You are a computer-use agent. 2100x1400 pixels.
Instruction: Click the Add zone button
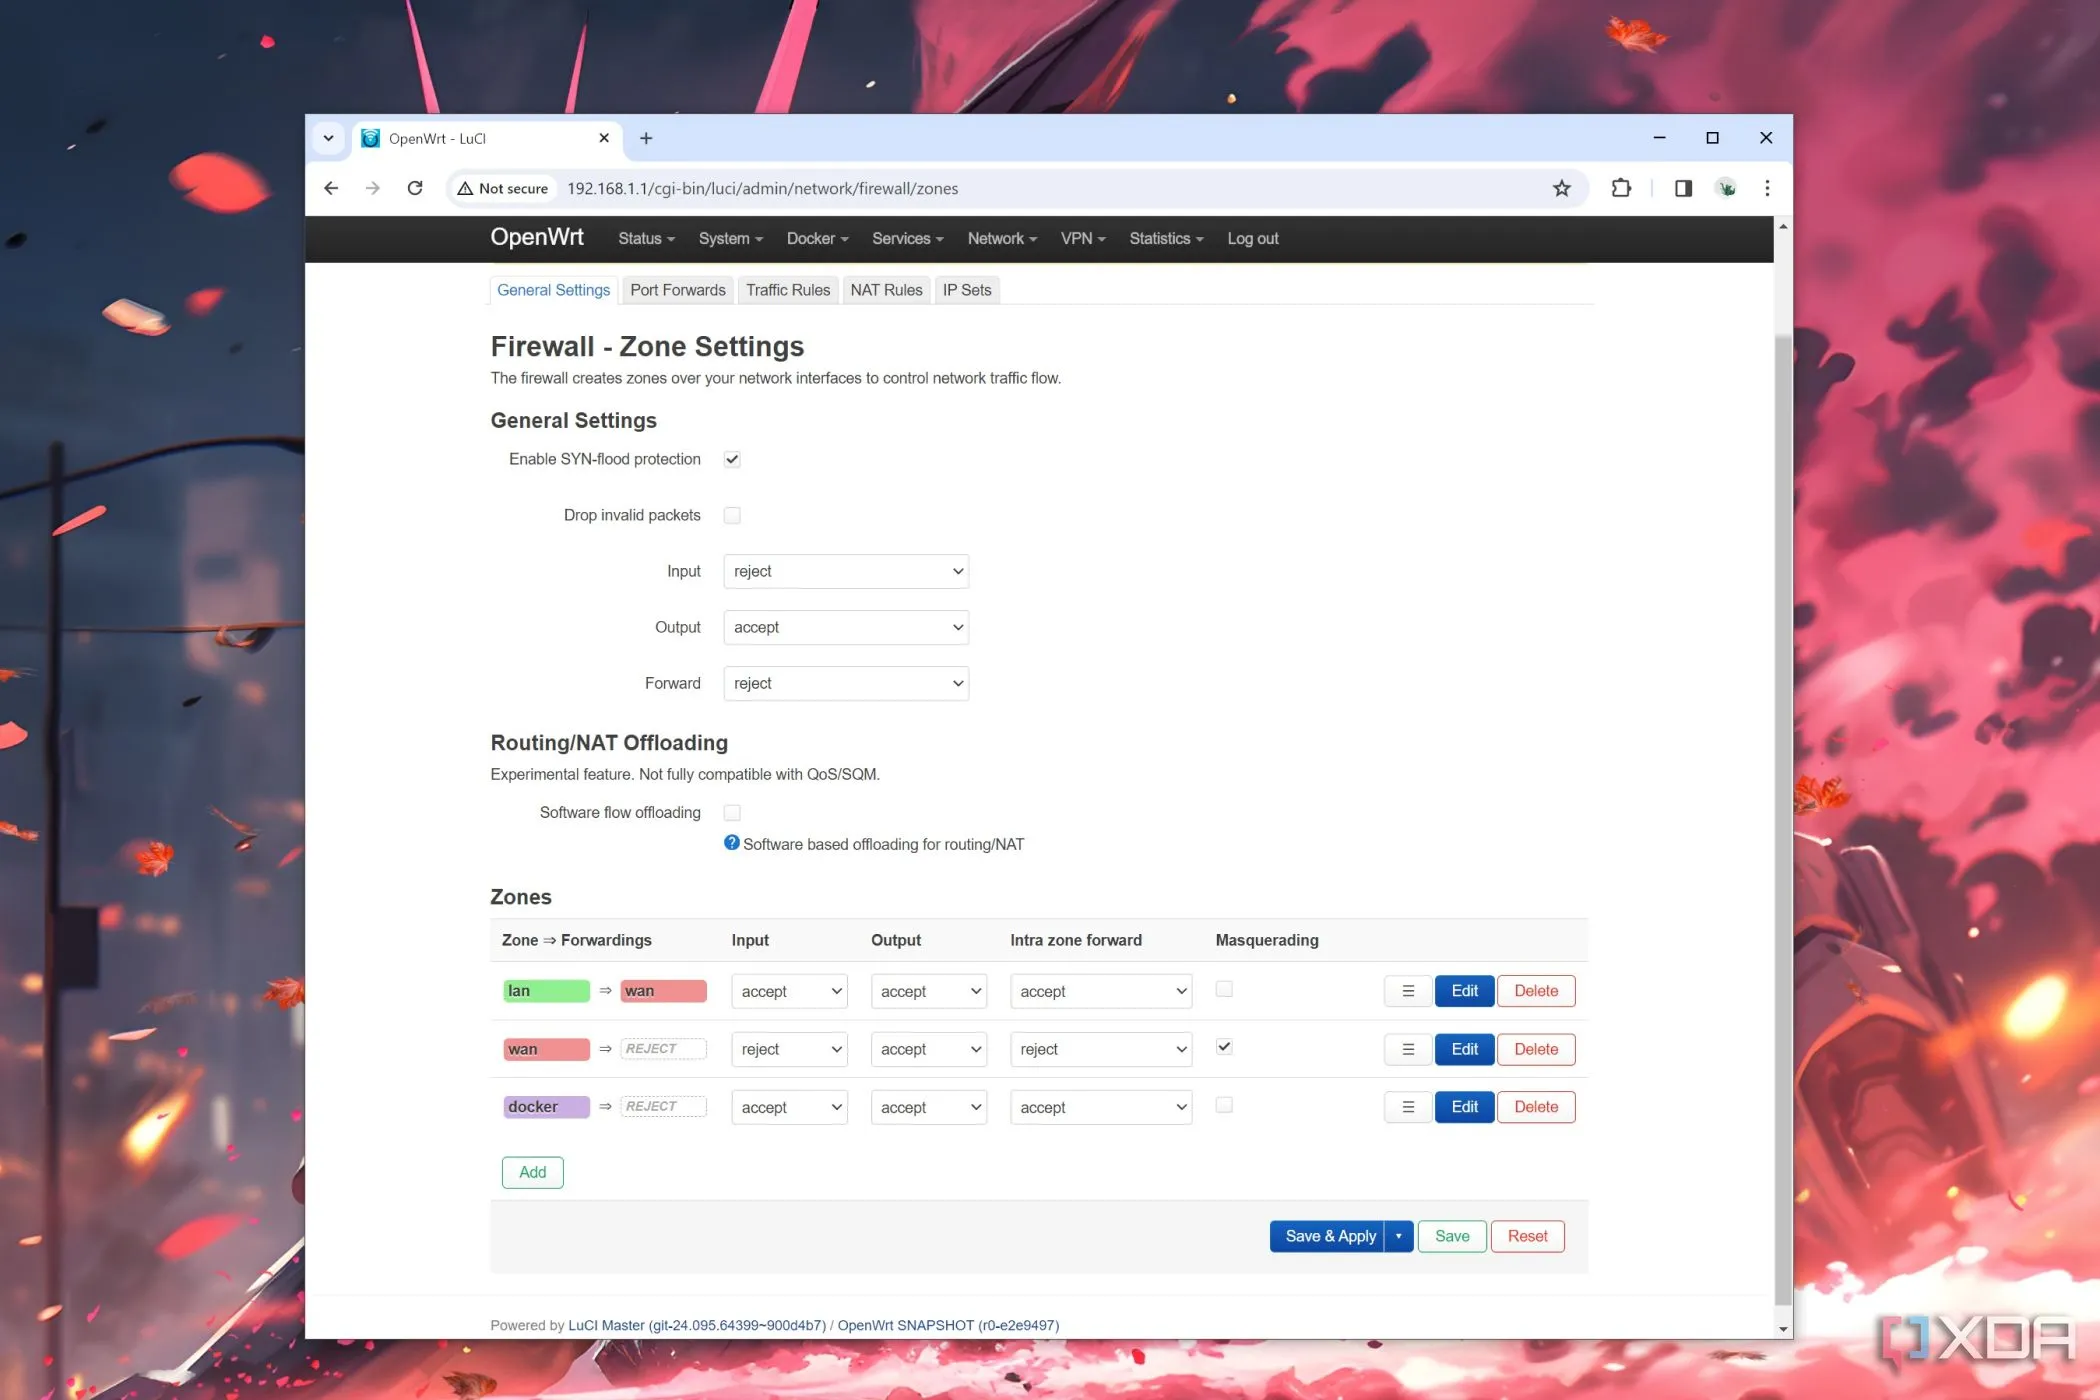[532, 1172]
